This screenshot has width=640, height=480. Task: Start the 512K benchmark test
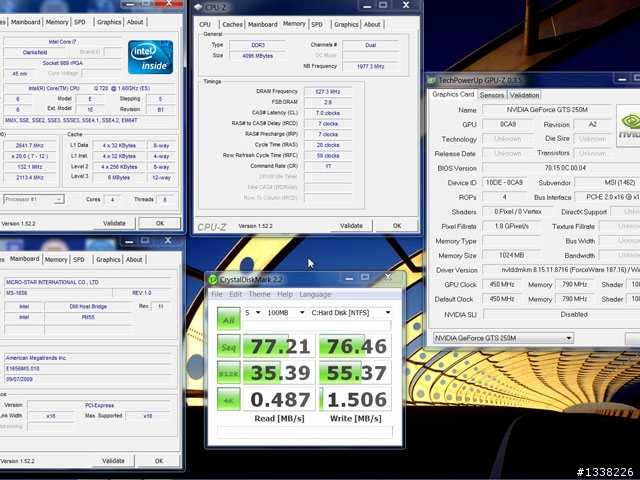(229, 373)
